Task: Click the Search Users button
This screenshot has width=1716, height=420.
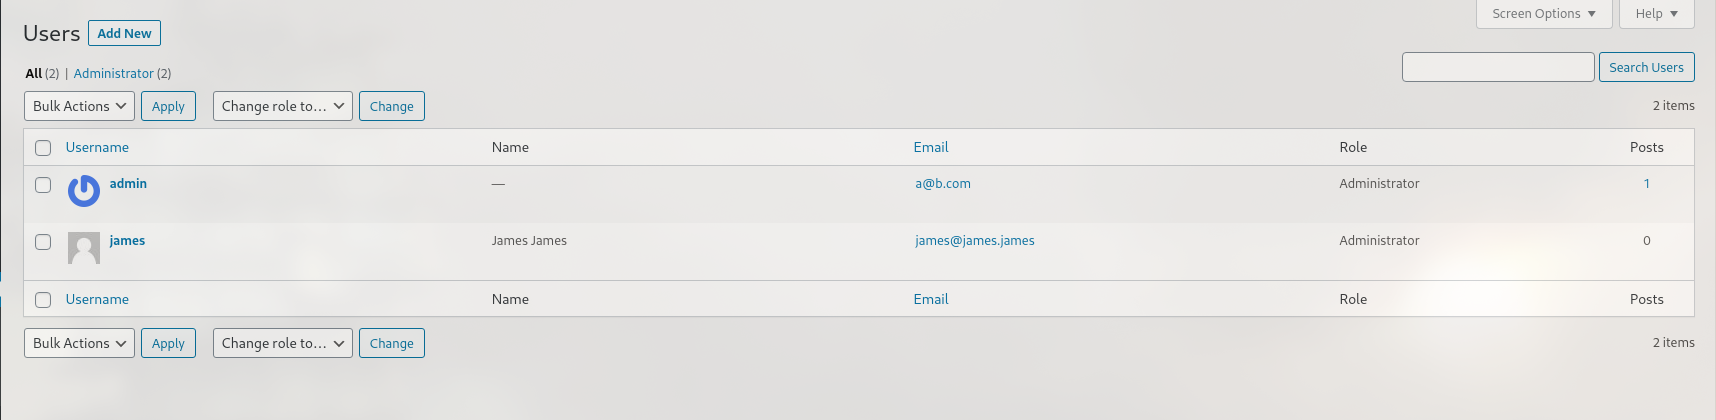Action: coord(1646,68)
